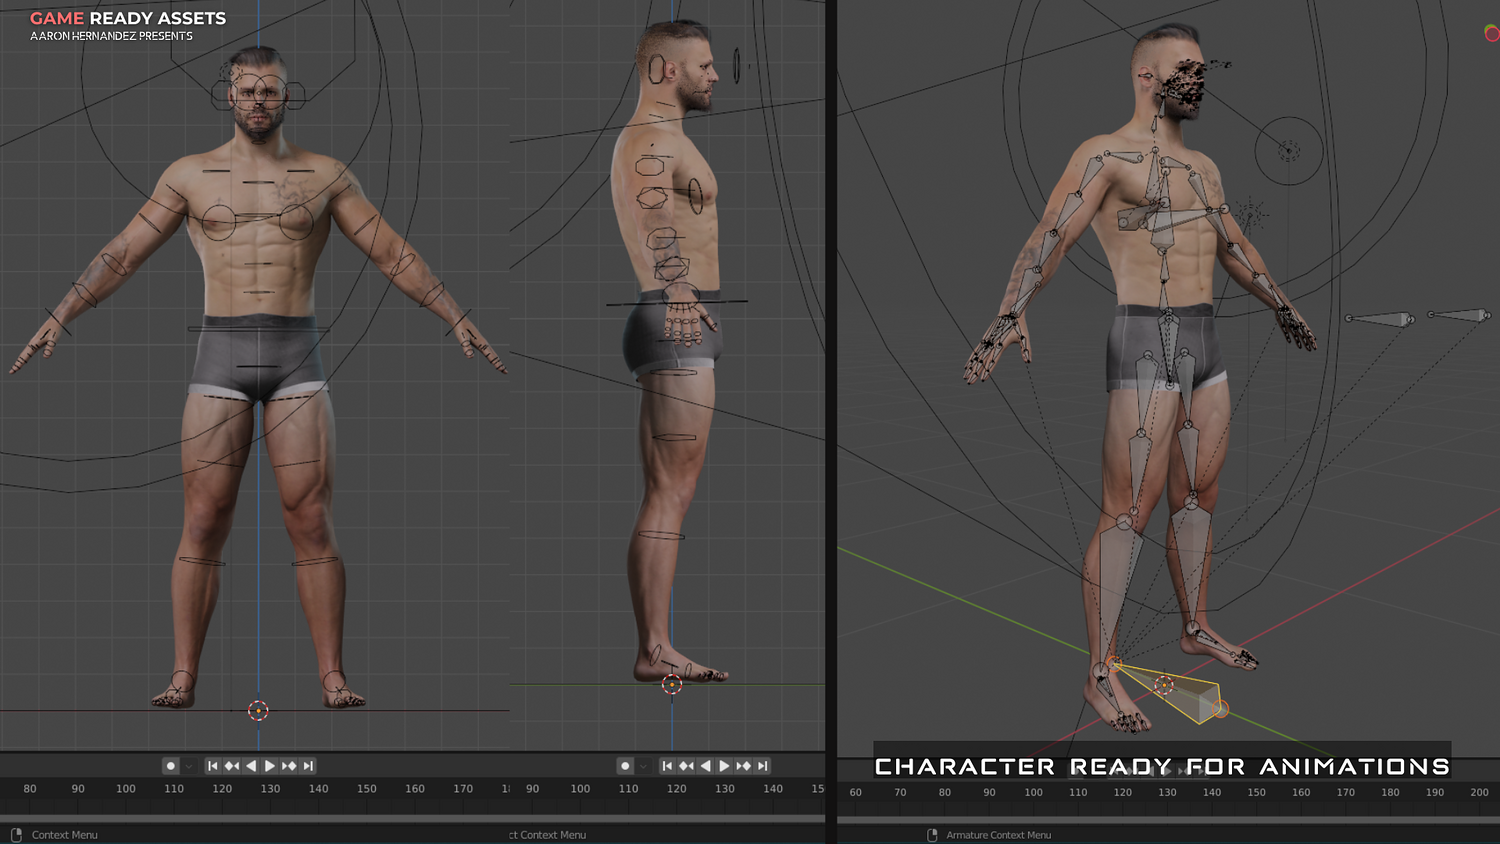Toggle auto keying in the front-view timeline

(x=171, y=766)
